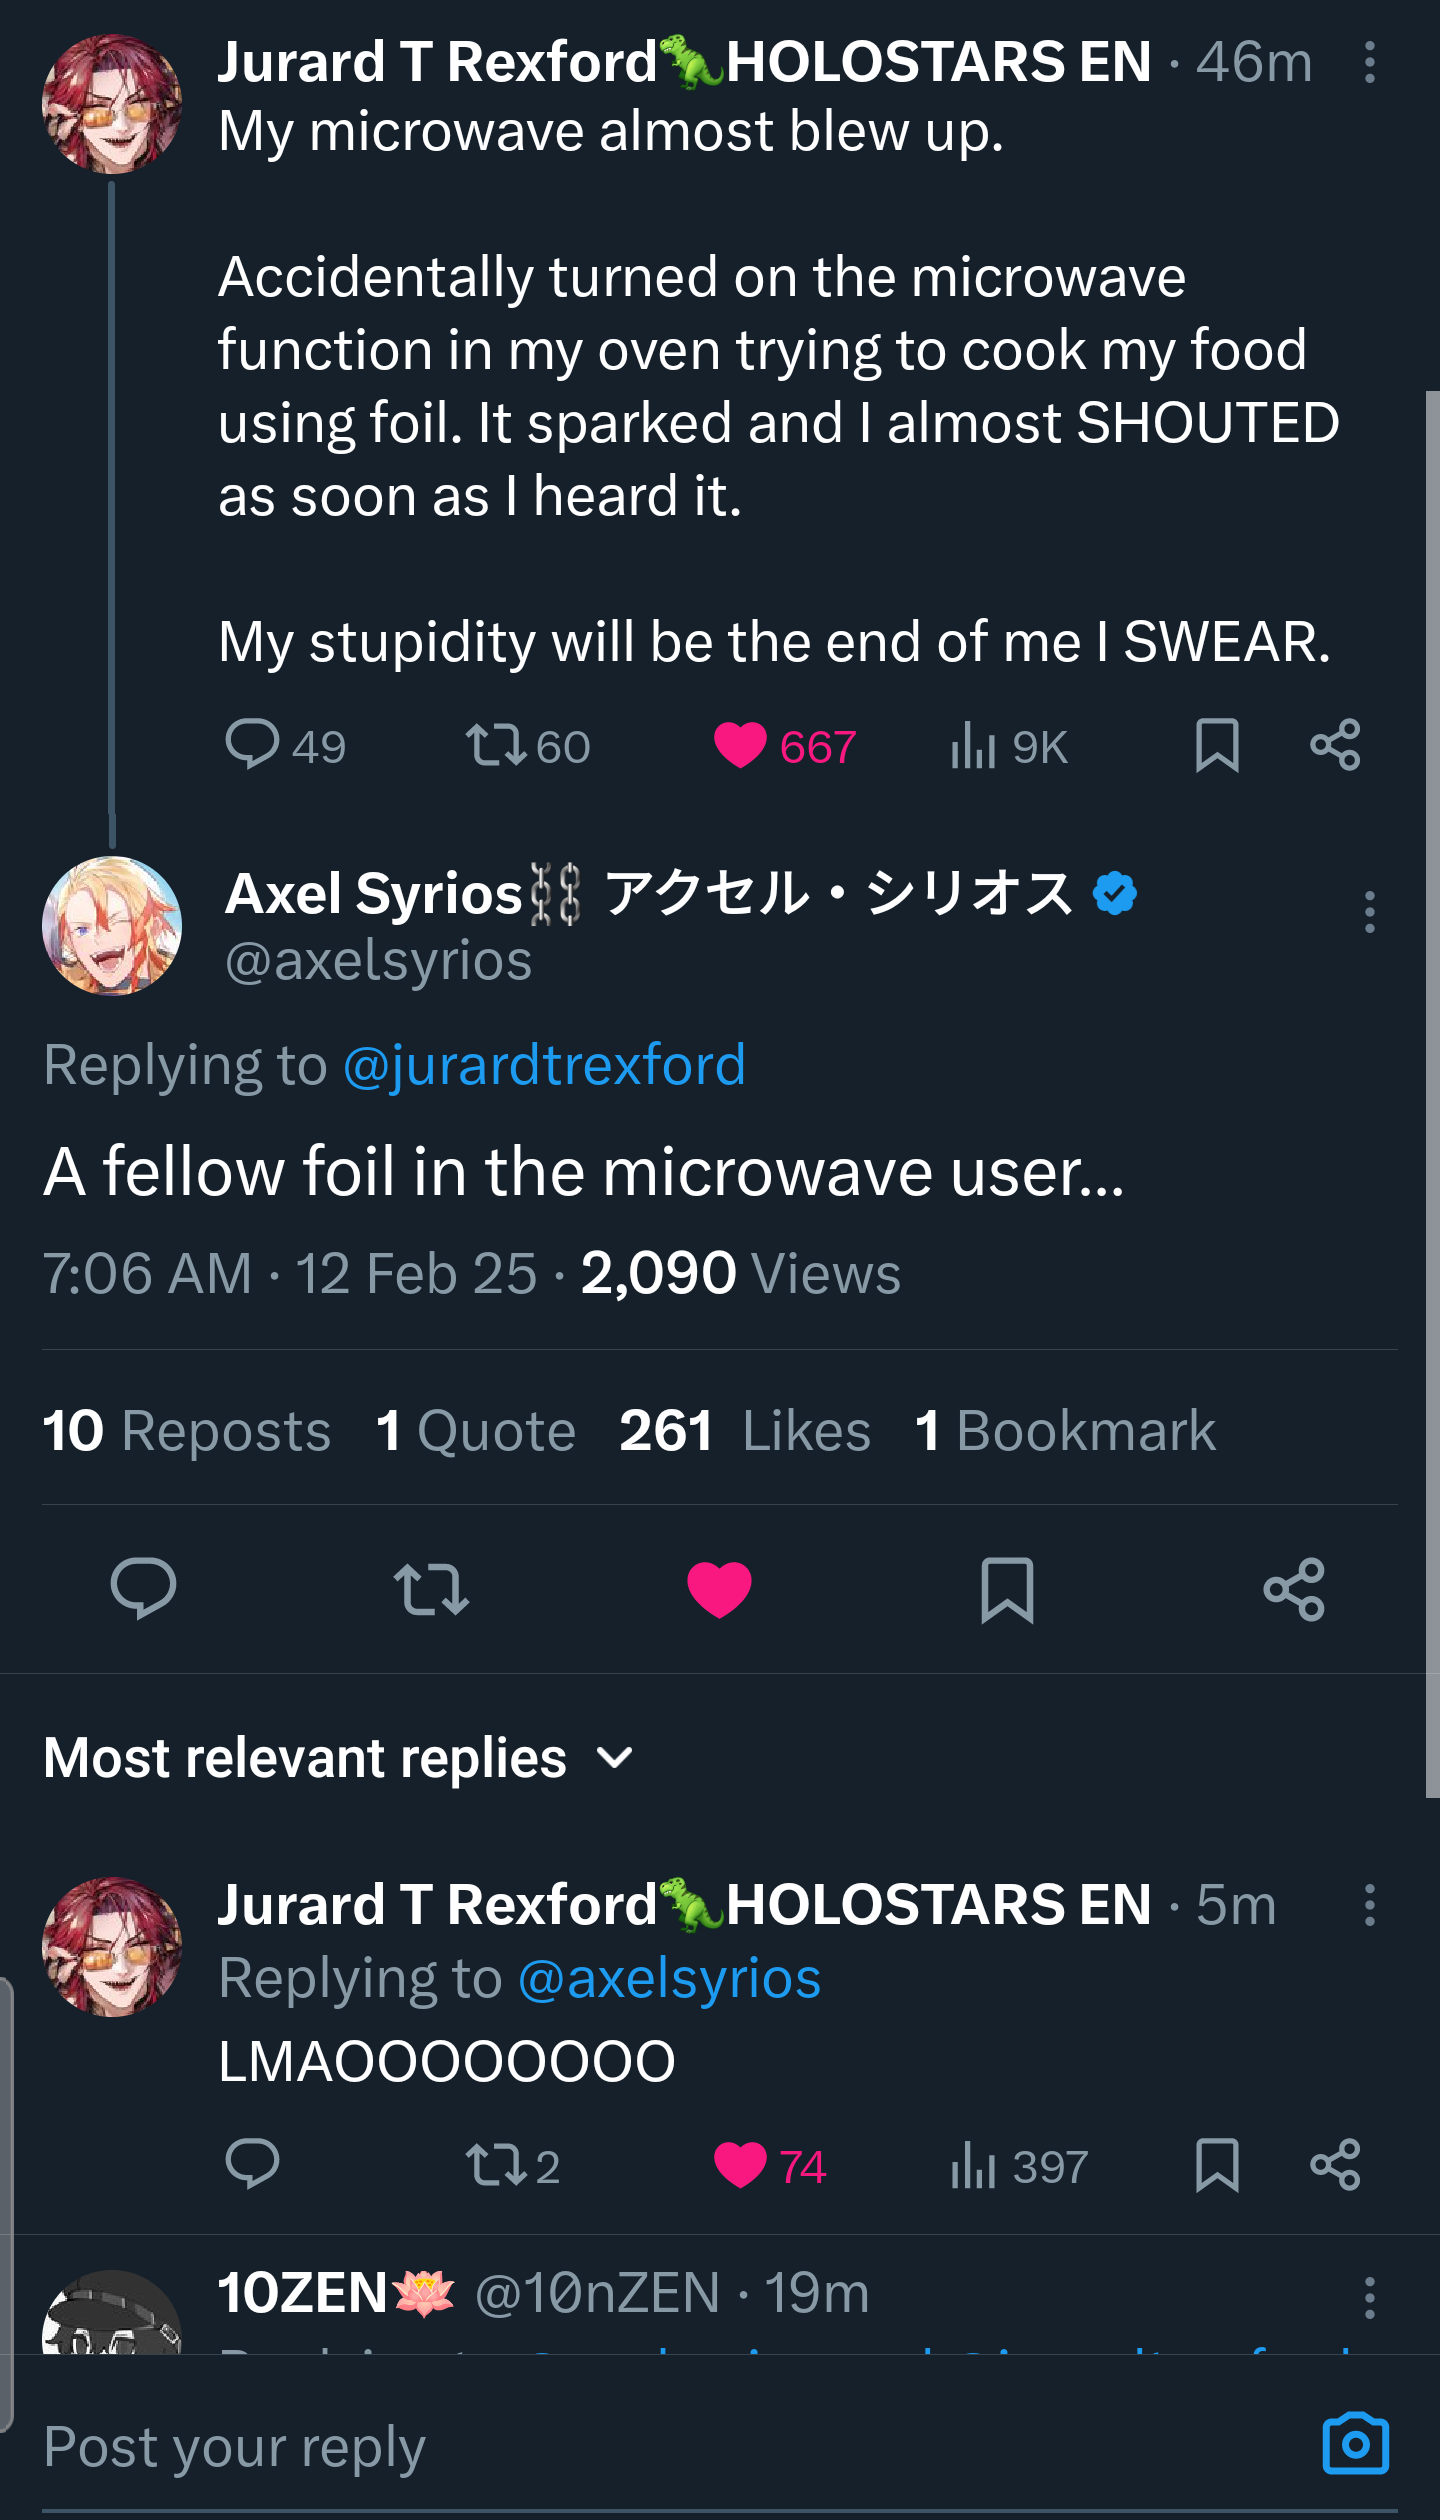The height and width of the screenshot is (2520, 1440).
Task: View the 261 Likes list
Action: pos(745,1430)
